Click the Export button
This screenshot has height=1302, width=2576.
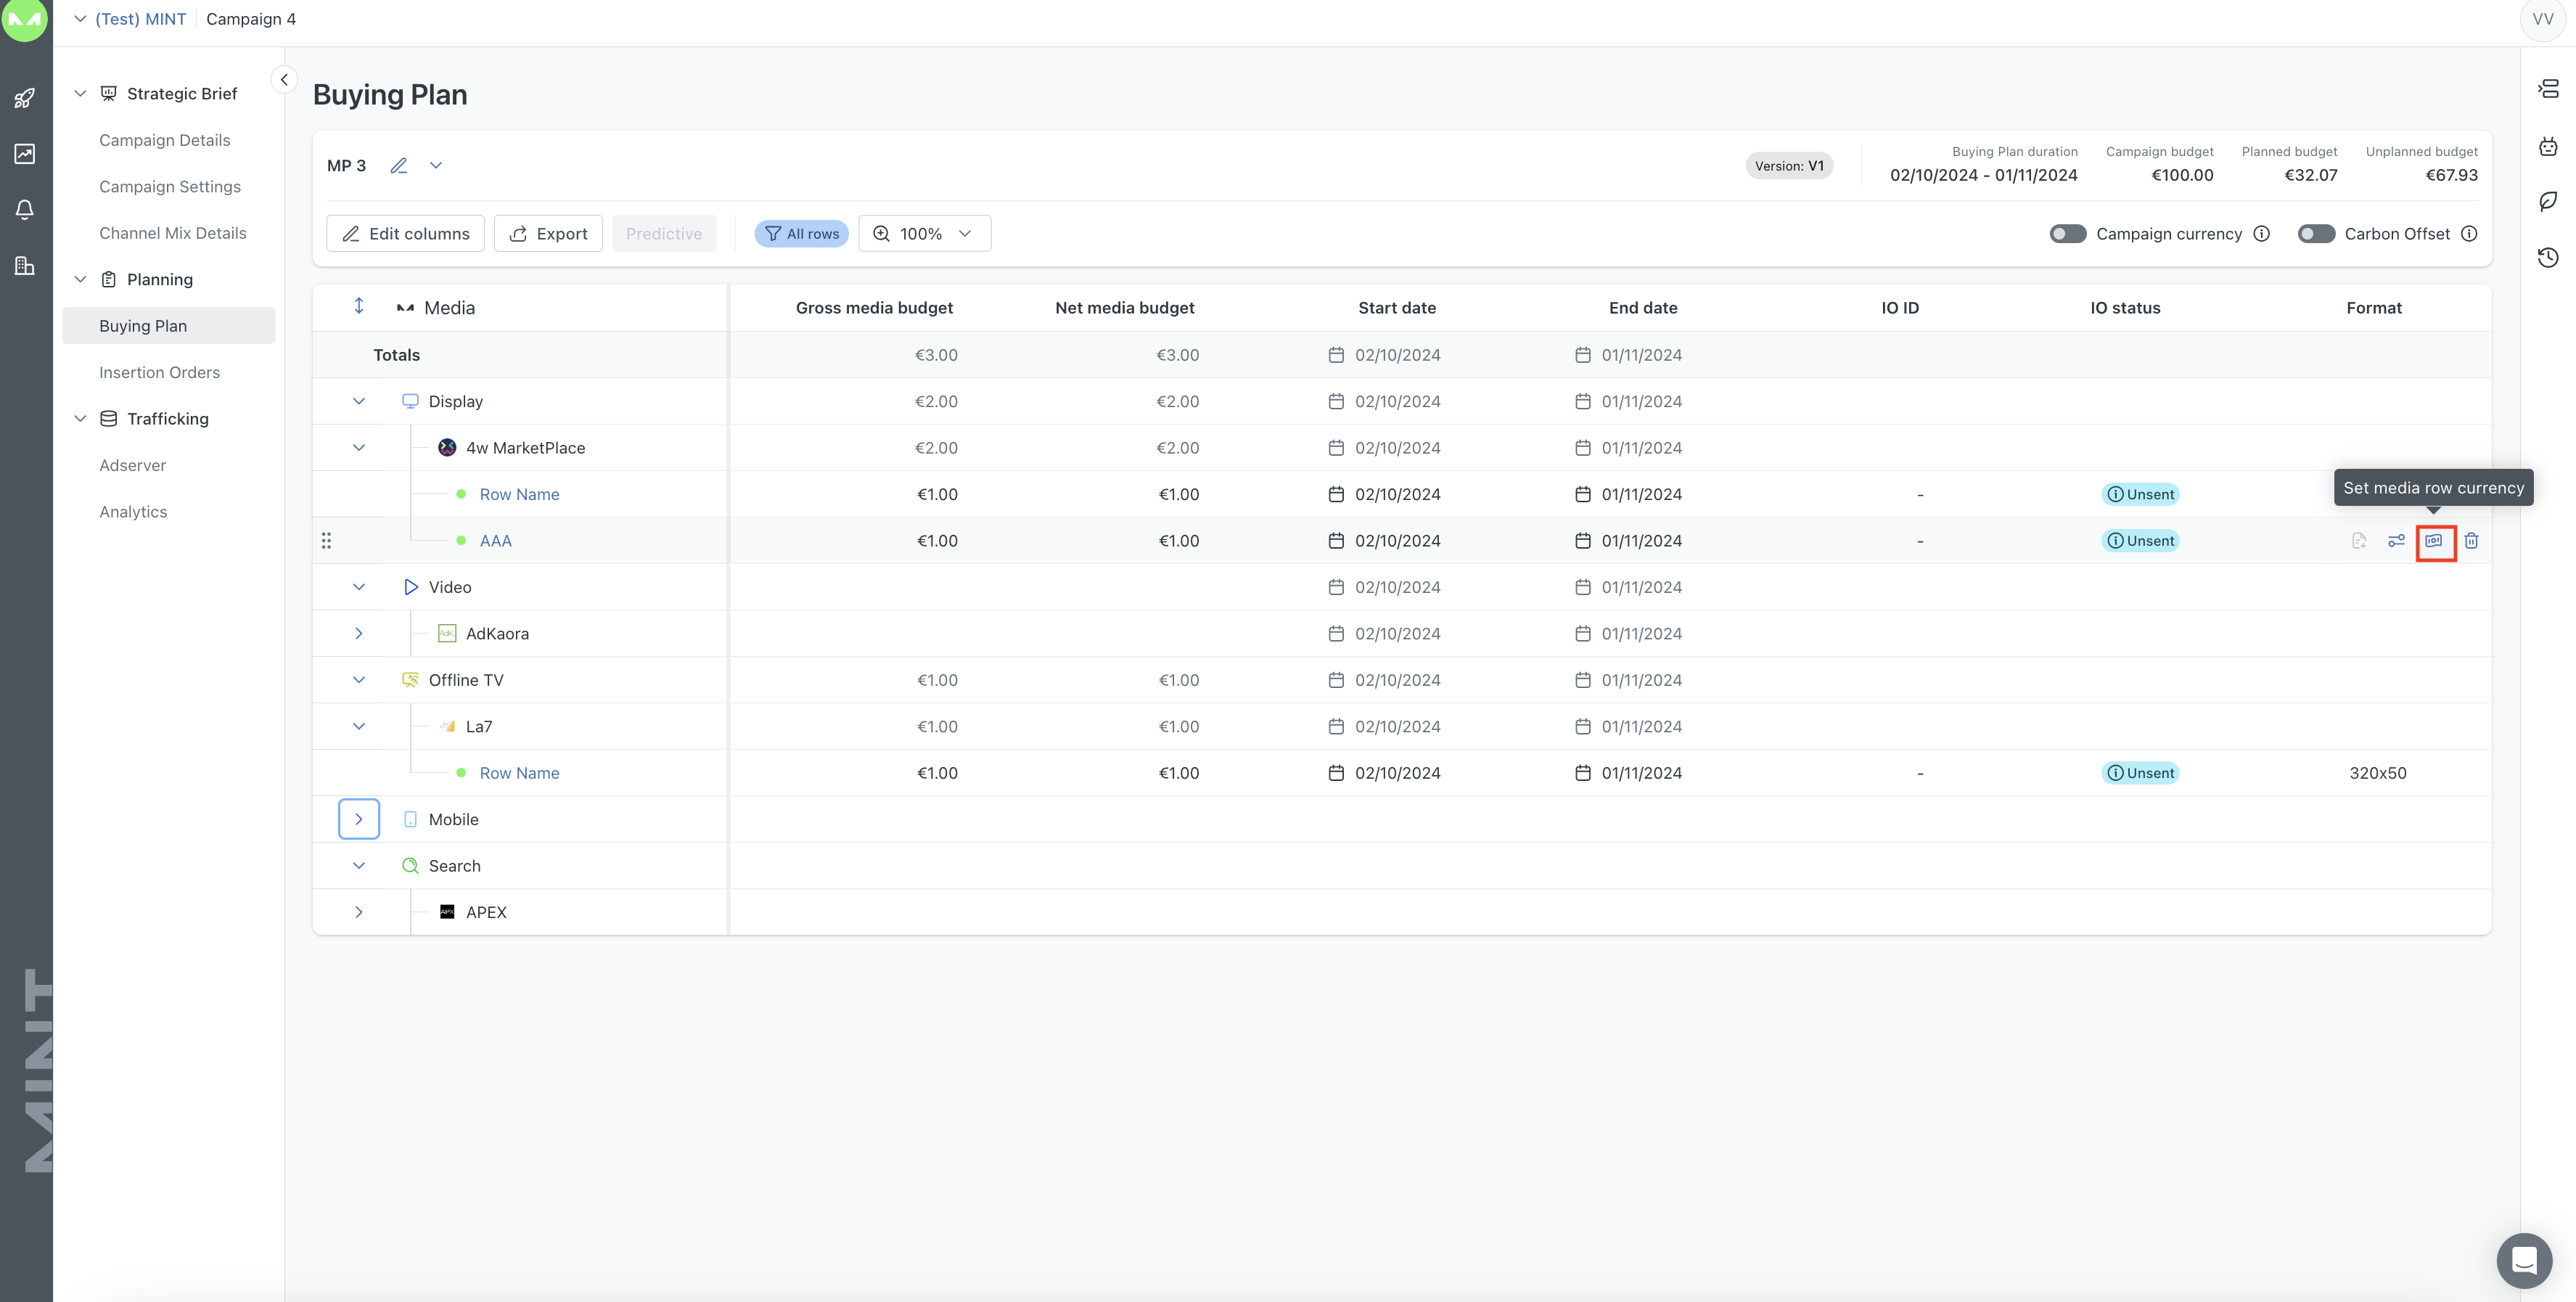pyautogui.click(x=548, y=234)
